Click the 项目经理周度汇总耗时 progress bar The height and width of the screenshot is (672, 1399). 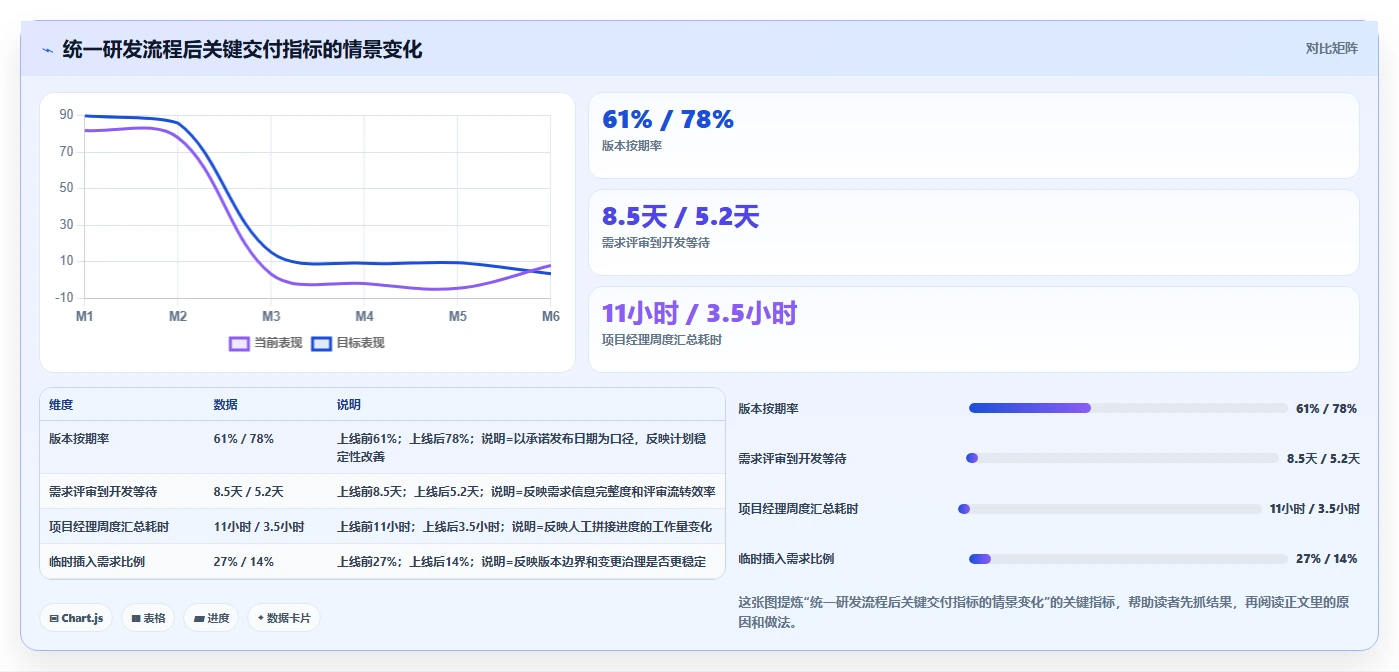[x=1110, y=509]
